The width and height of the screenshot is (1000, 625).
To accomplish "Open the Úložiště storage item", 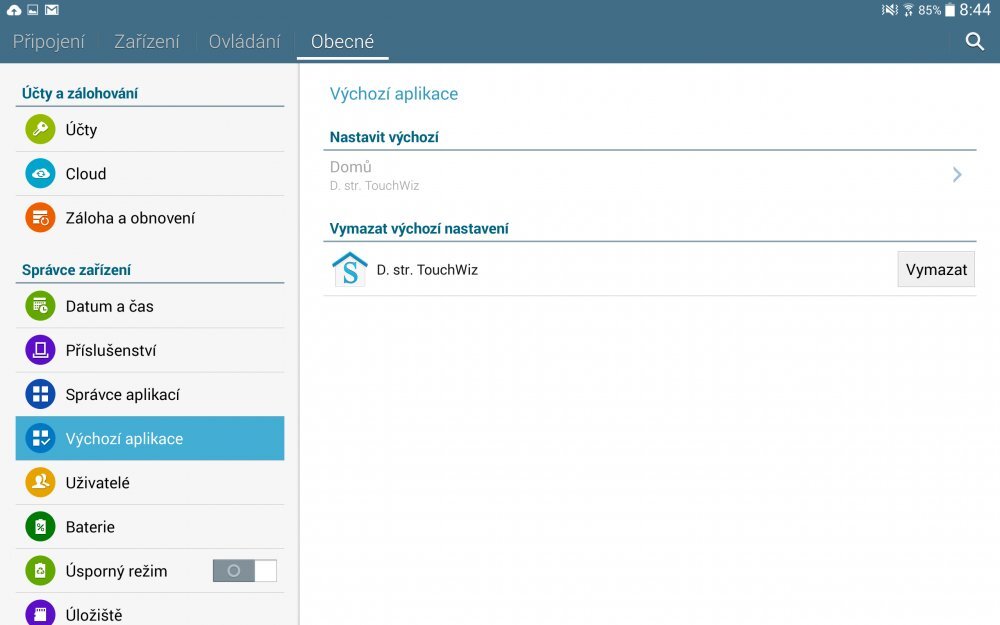I will coord(150,612).
